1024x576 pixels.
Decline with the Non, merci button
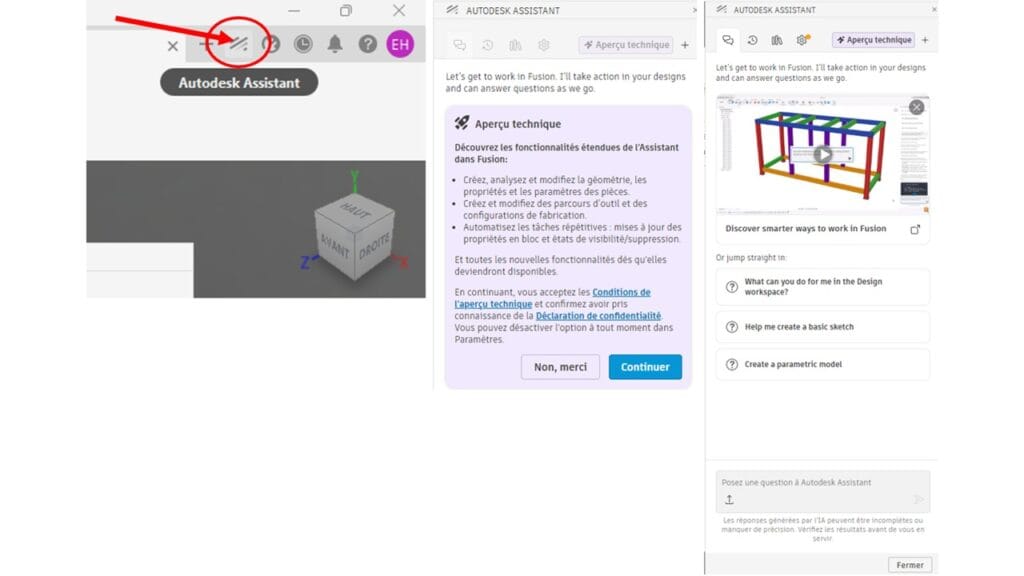coord(560,367)
